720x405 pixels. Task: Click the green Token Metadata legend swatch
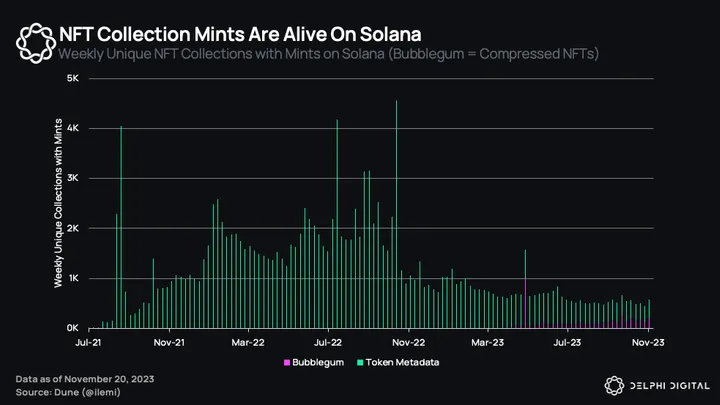359,362
